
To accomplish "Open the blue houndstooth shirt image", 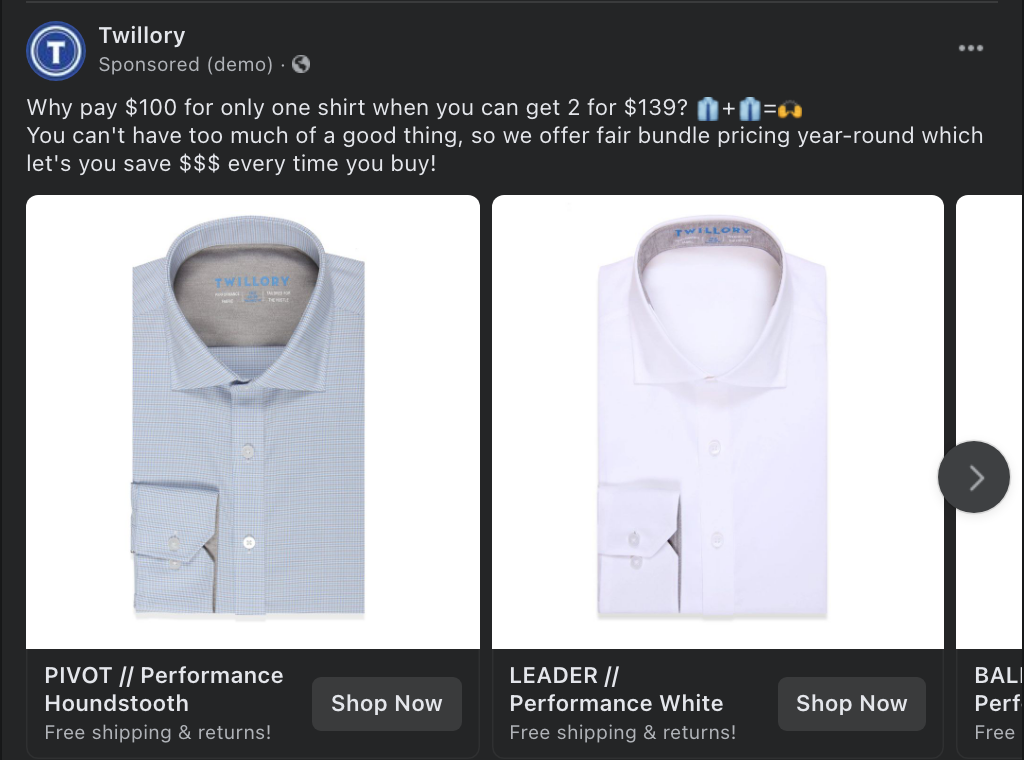I will tap(252, 420).
